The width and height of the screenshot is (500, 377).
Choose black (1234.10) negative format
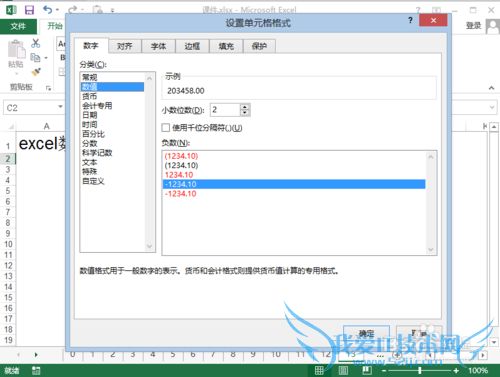click(x=294, y=165)
